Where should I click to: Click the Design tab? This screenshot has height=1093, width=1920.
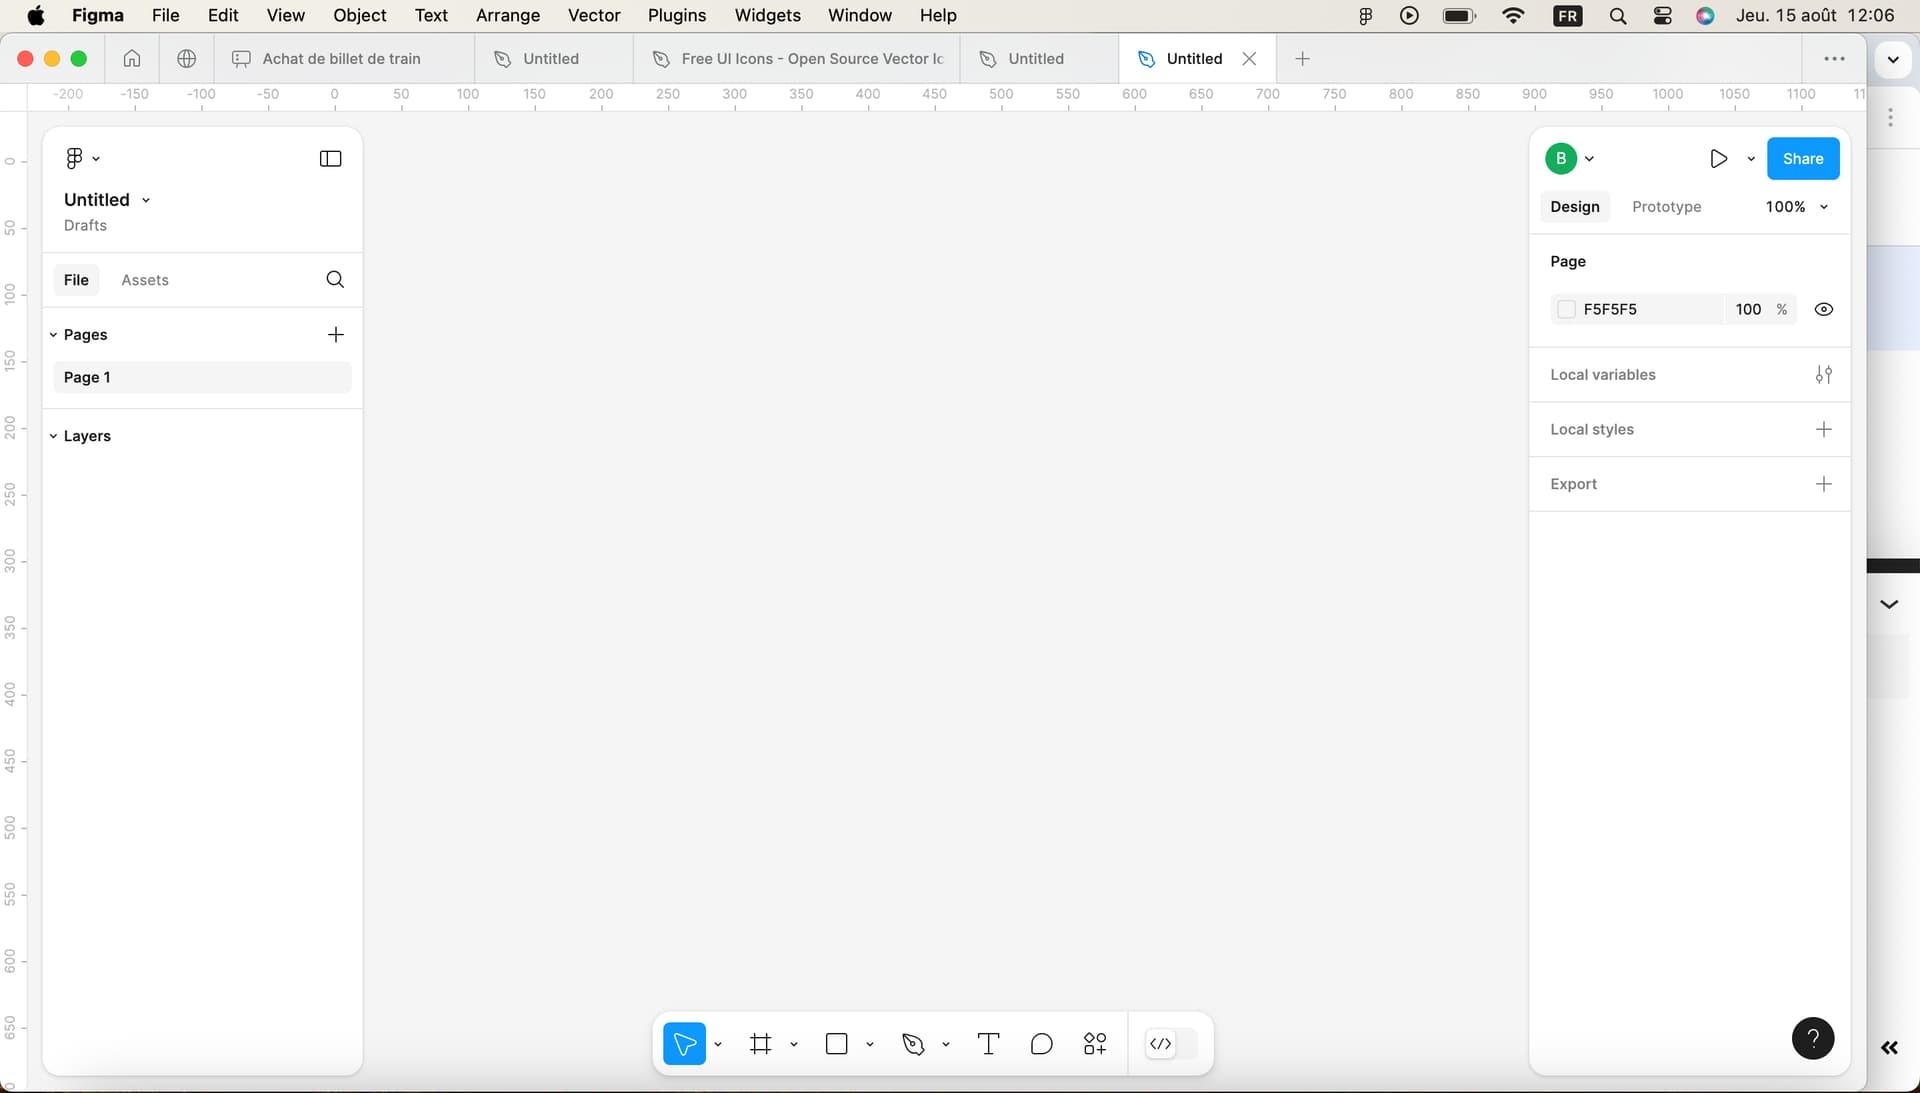click(1575, 206)
